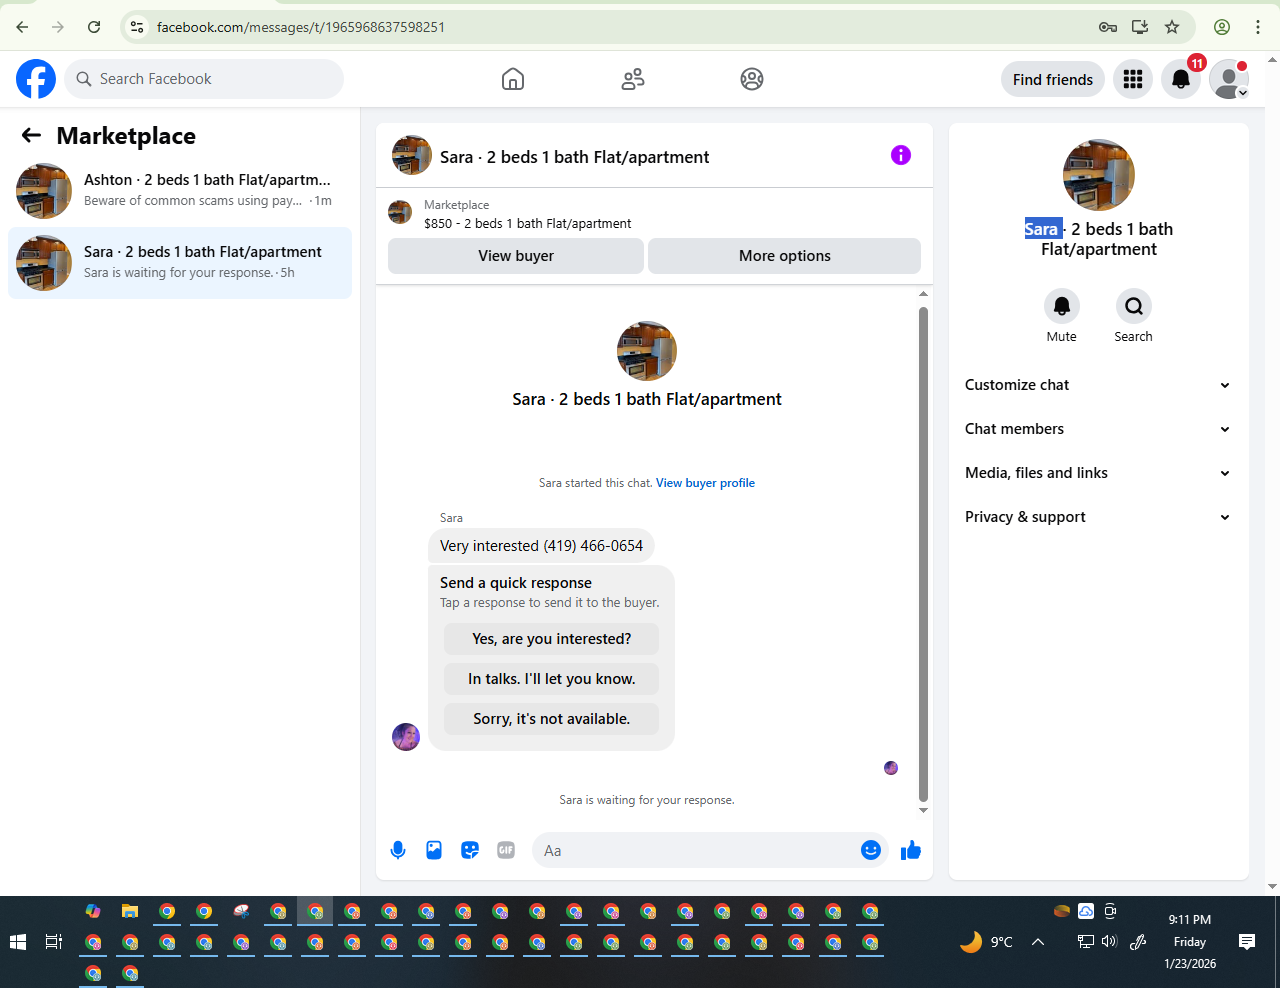Image resolution: width=1280 pixels, height=988 pixels.
Task: Open the Chrome profile icon
Action: click(1222, 27)
